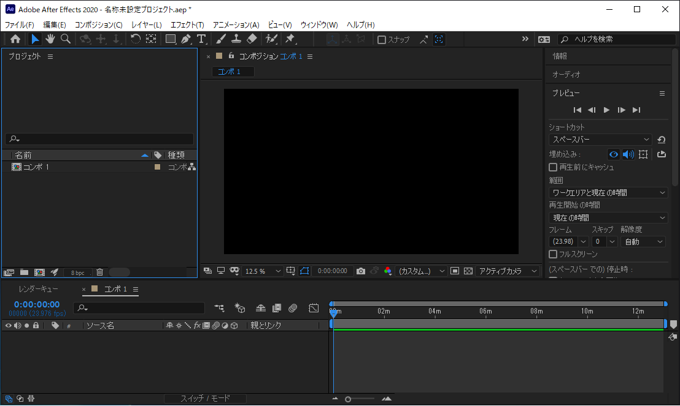
Task: Click the Motion Blur enable icon in timeline
Action: pos(293,308)
